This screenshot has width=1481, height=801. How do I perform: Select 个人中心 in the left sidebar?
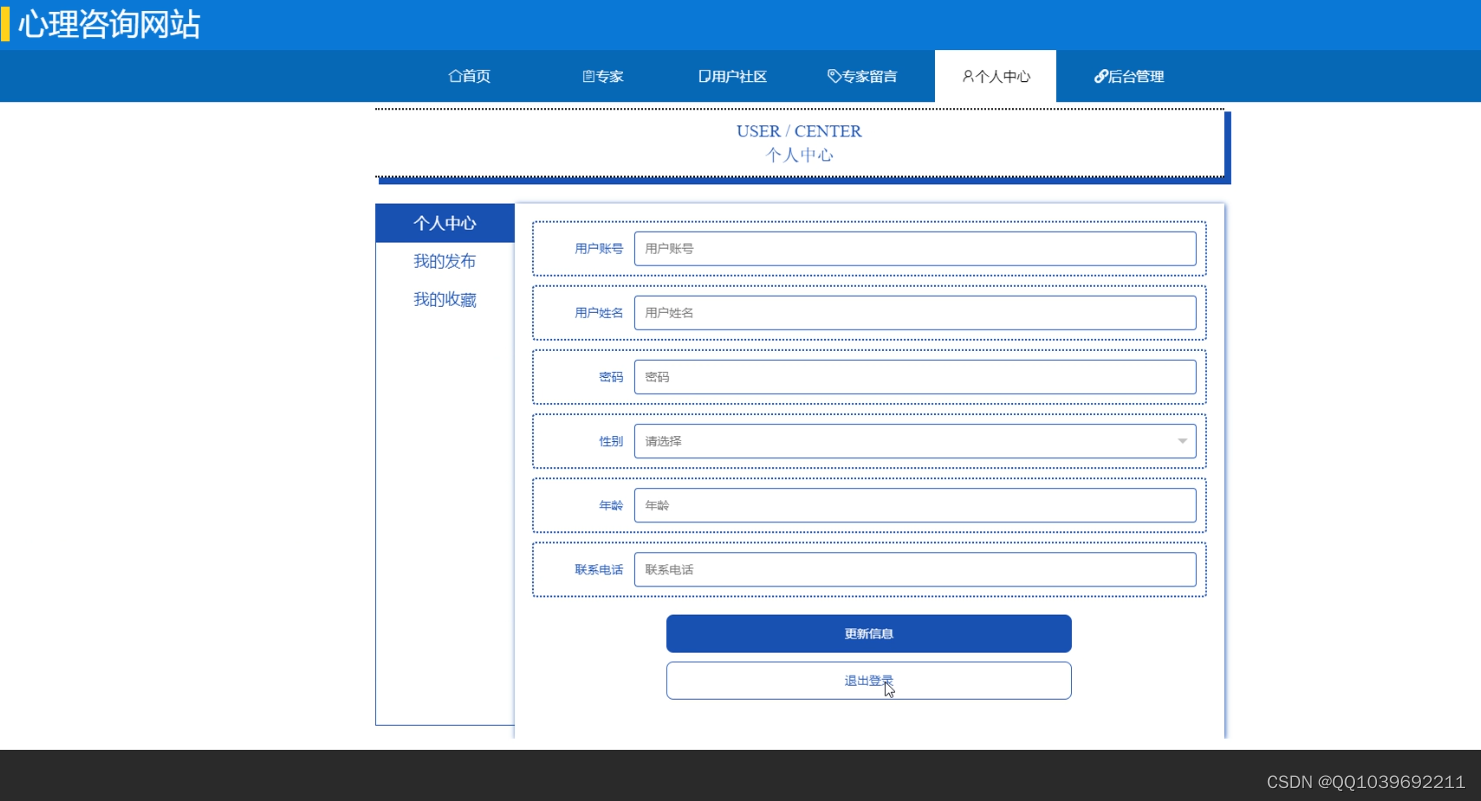445,223
